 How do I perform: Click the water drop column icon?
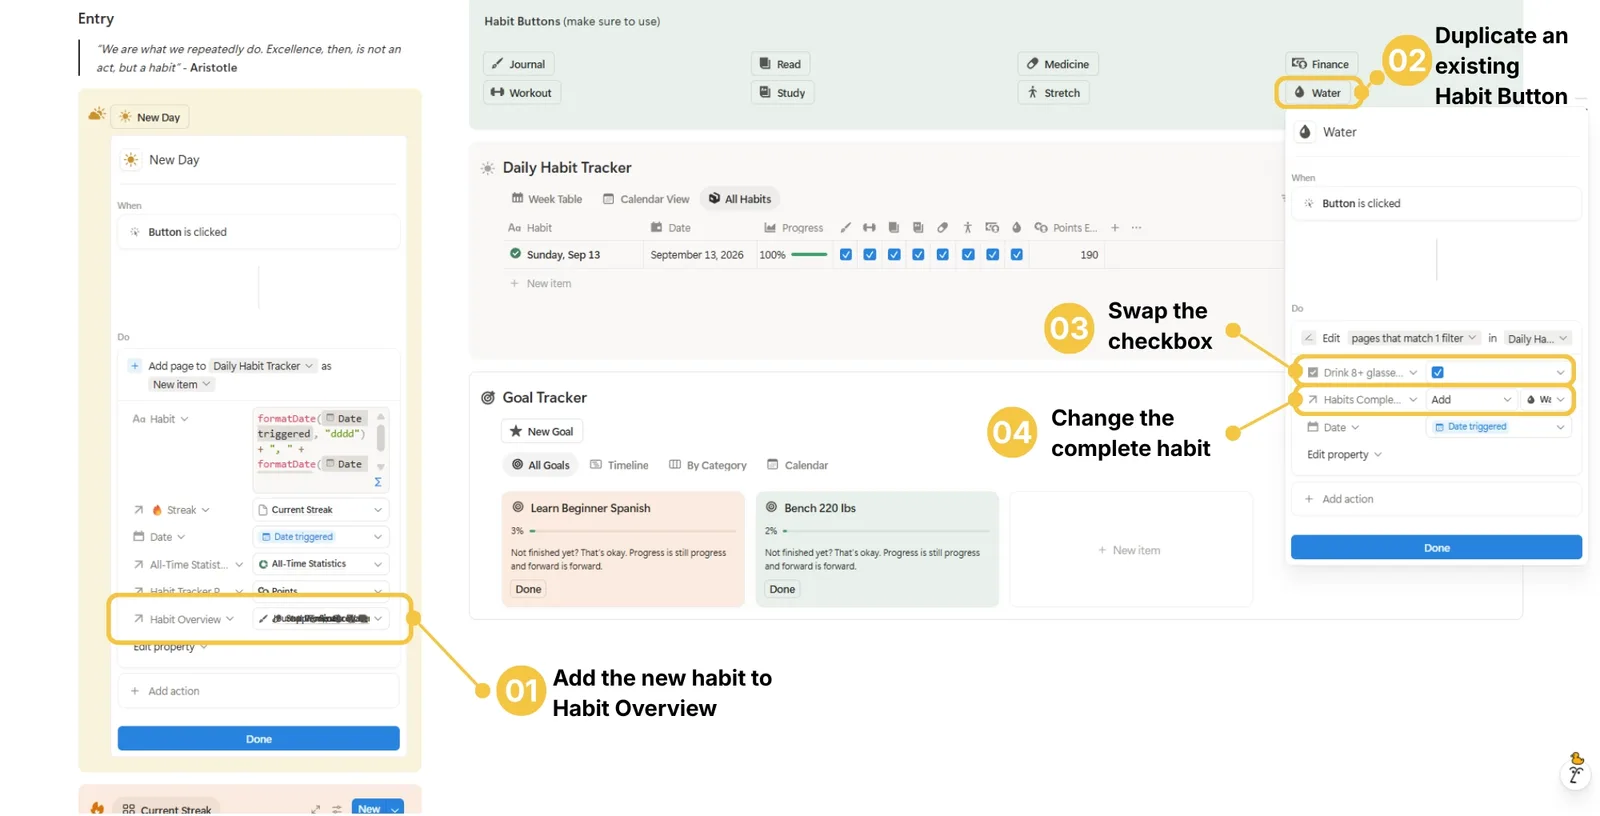pos(1017,228)
